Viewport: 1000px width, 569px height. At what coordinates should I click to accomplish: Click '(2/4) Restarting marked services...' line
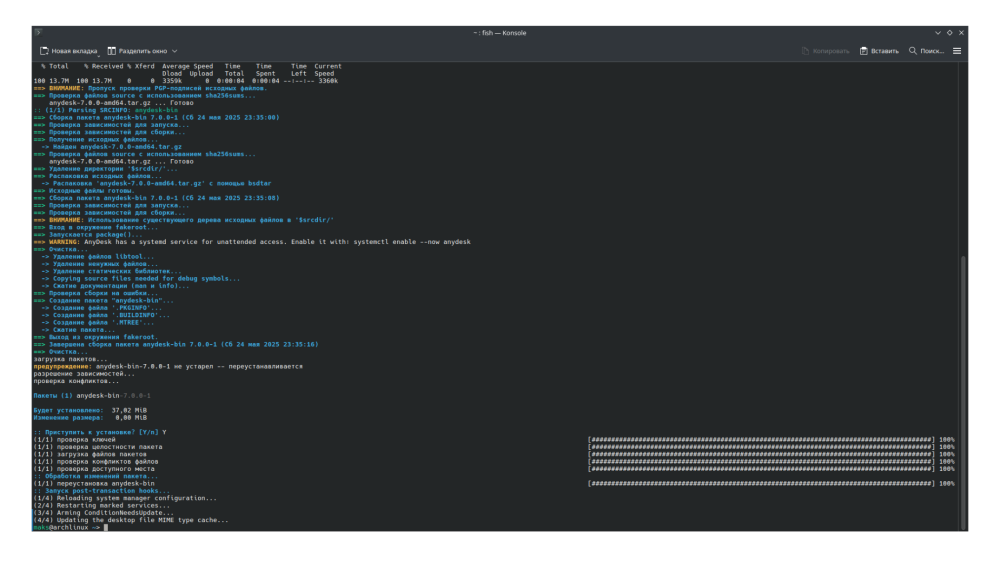[101, 506]
